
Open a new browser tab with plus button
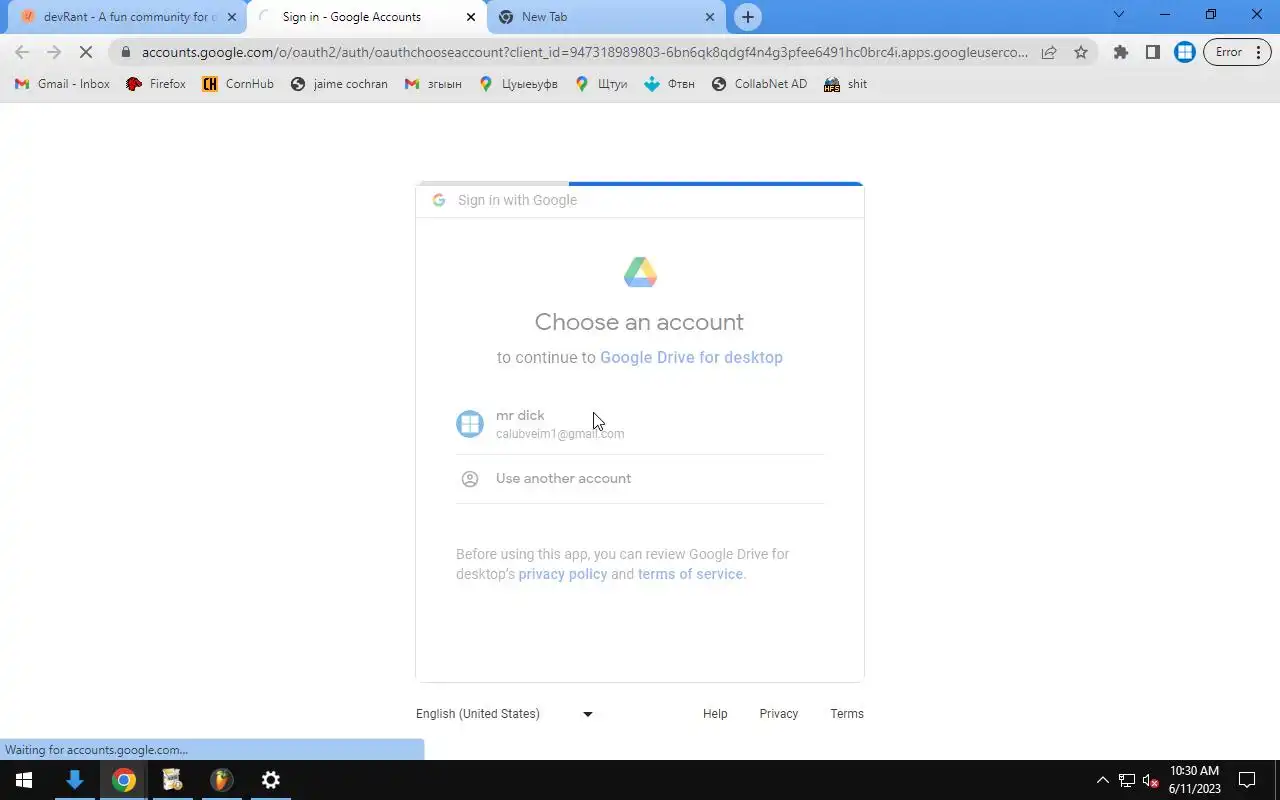coord(748,17)
